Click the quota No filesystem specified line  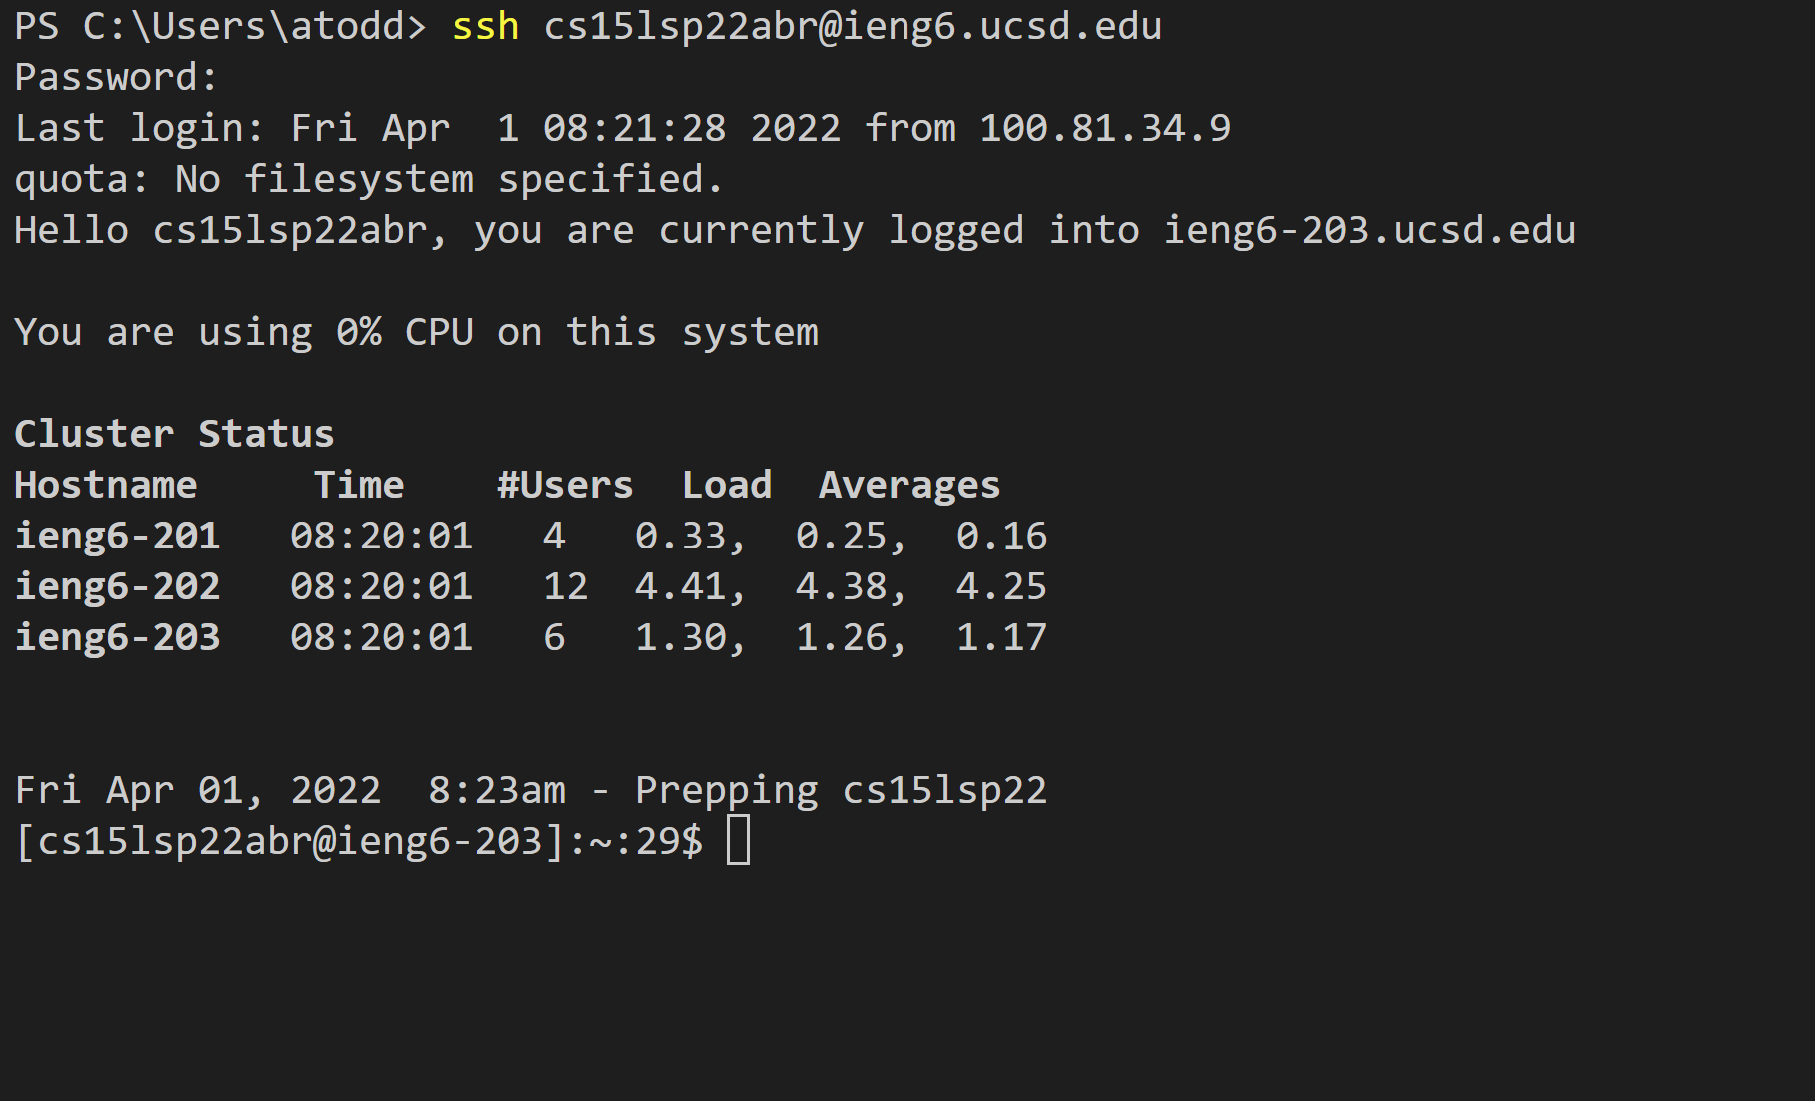368,180
